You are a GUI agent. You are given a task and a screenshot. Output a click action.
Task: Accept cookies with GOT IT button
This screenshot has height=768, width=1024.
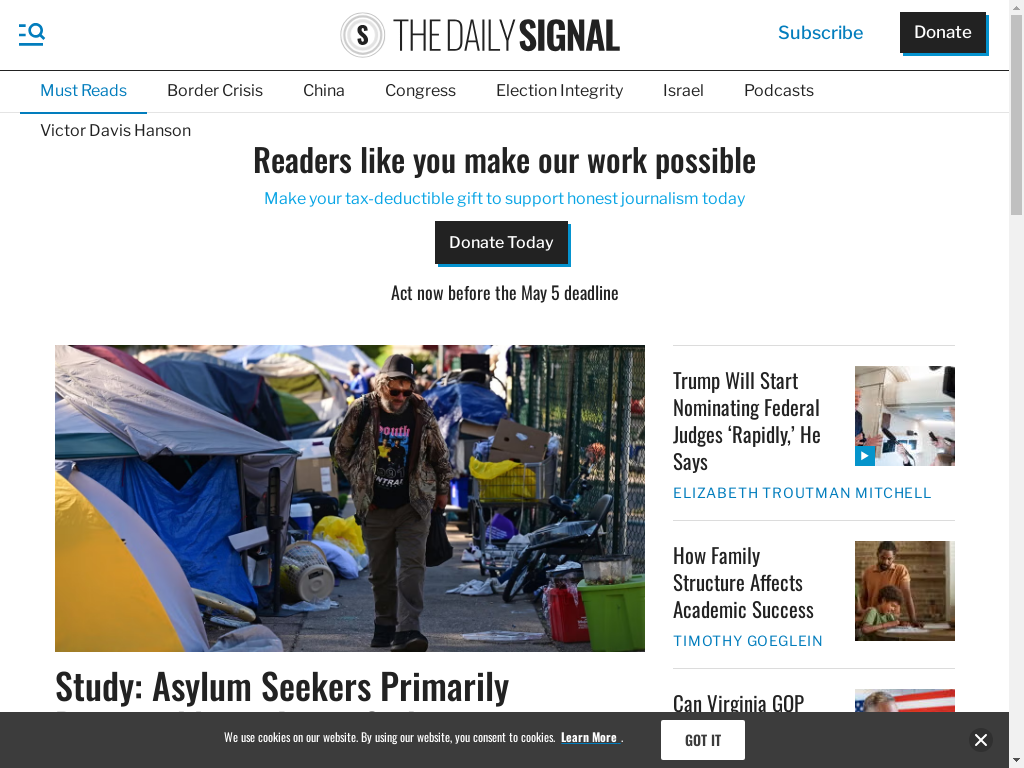click(703, 740)
